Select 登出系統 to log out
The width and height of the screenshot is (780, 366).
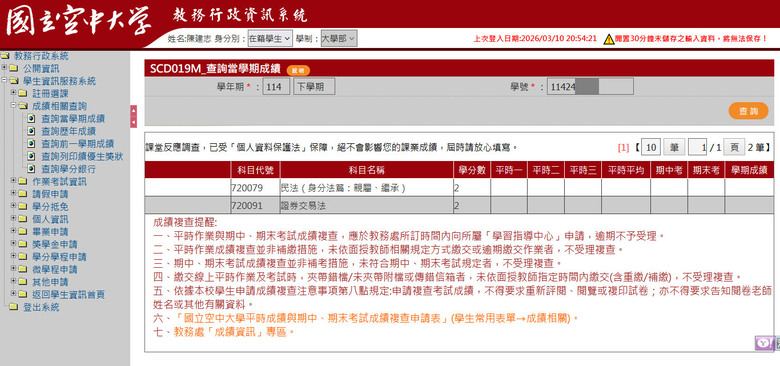pyautogui.click(x=41, y=307)
